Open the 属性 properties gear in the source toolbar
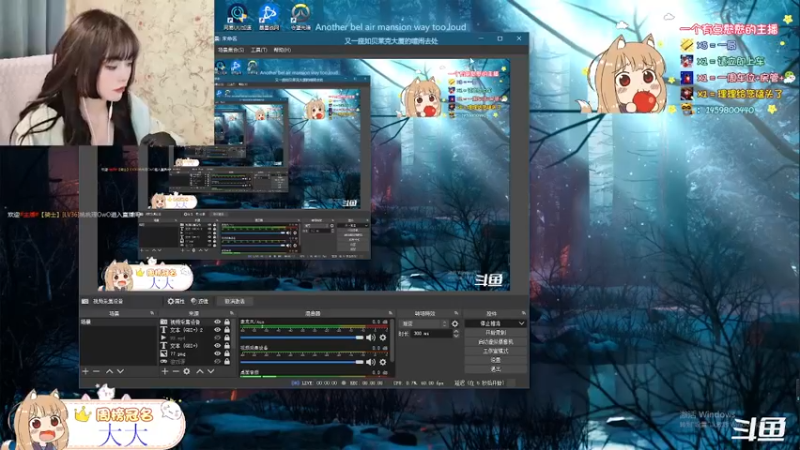800x450 pixels. tap(176, 302)
